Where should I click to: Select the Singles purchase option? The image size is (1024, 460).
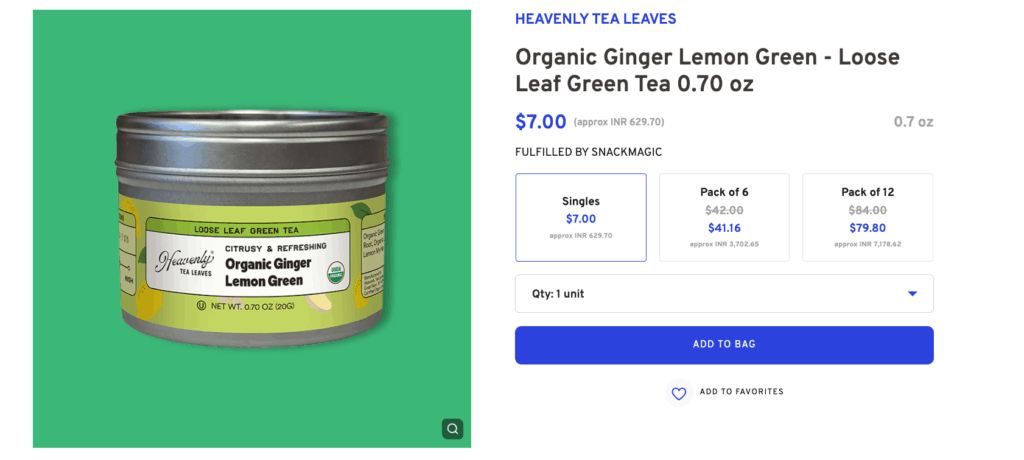(x=580, y=217)
